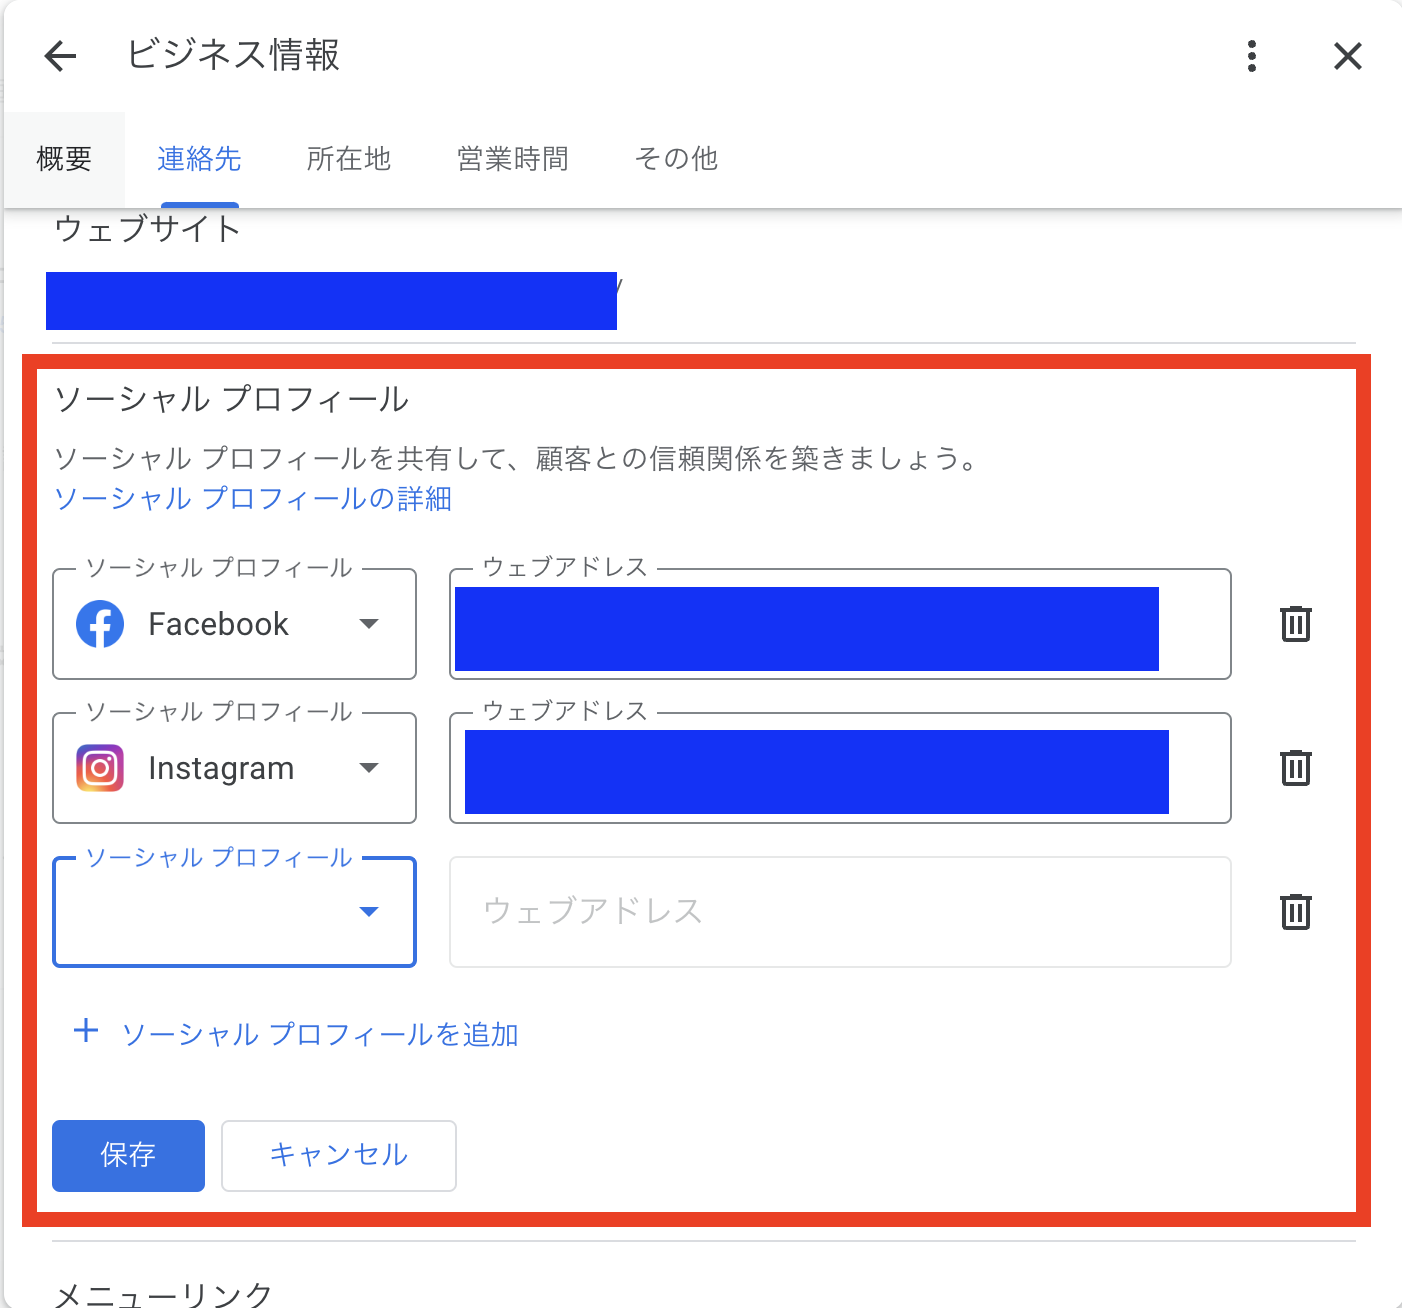Click the 保存 button
Image resolution: width=1402 pixels, height=1308 pixels.
tap(128, 1155)
